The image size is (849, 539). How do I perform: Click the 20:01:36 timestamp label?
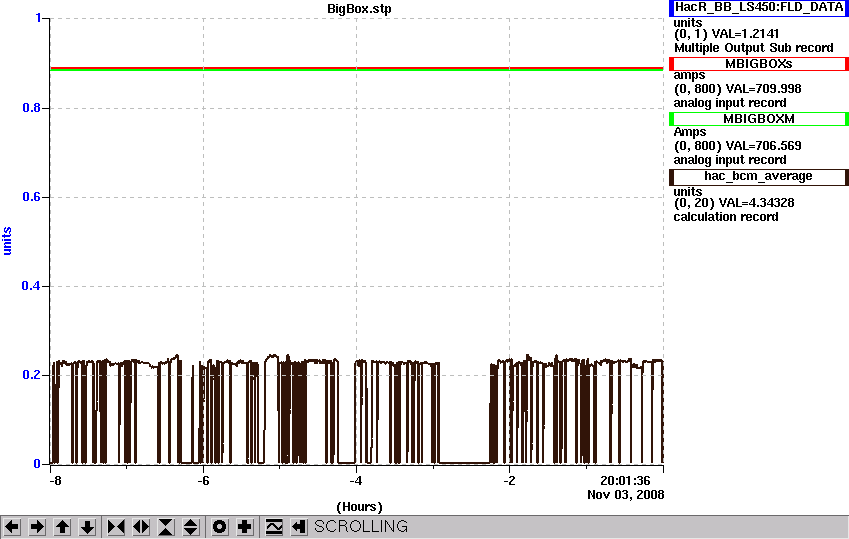pos(625,480)
